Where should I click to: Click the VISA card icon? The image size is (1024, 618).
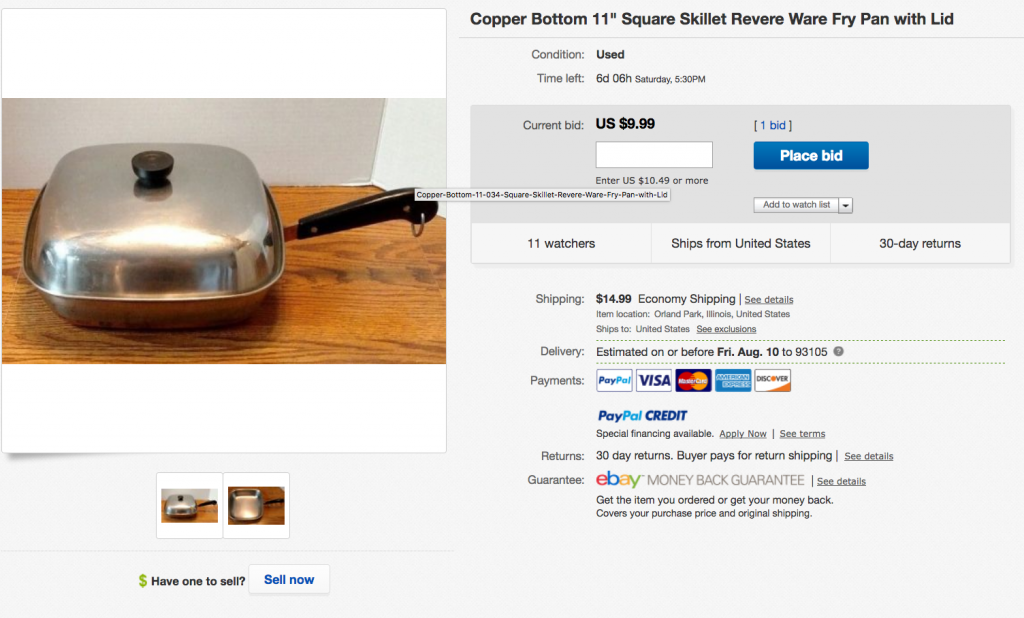[x=654, y=380]
